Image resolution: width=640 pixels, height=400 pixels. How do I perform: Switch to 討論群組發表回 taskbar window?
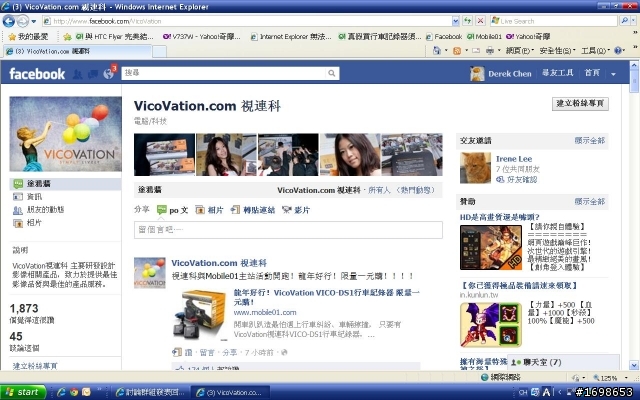tap(150, 392)
